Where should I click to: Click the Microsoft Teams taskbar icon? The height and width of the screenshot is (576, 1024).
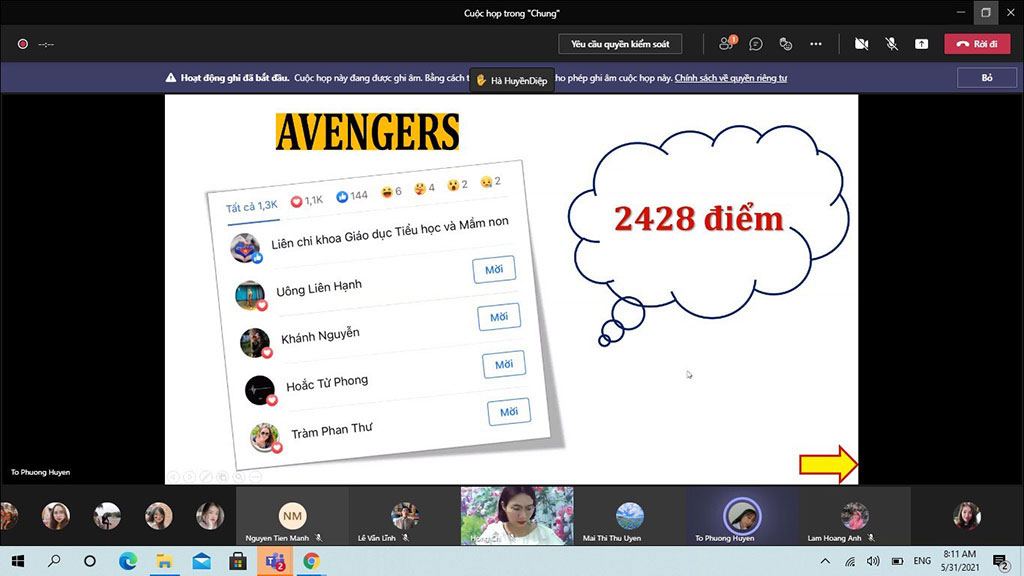click(275, 561)
